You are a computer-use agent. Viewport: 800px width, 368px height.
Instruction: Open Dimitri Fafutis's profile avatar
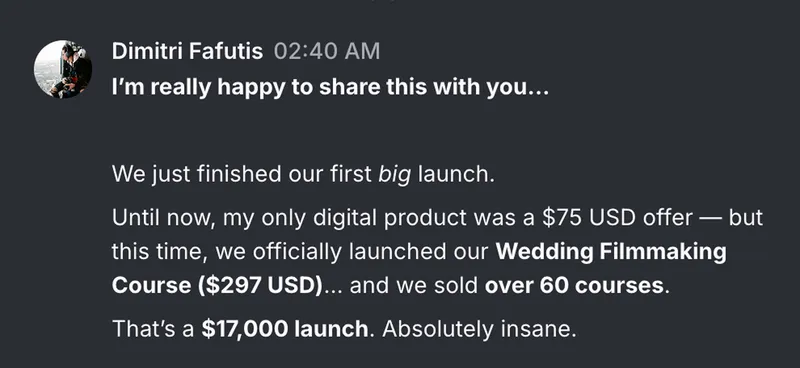63,69
